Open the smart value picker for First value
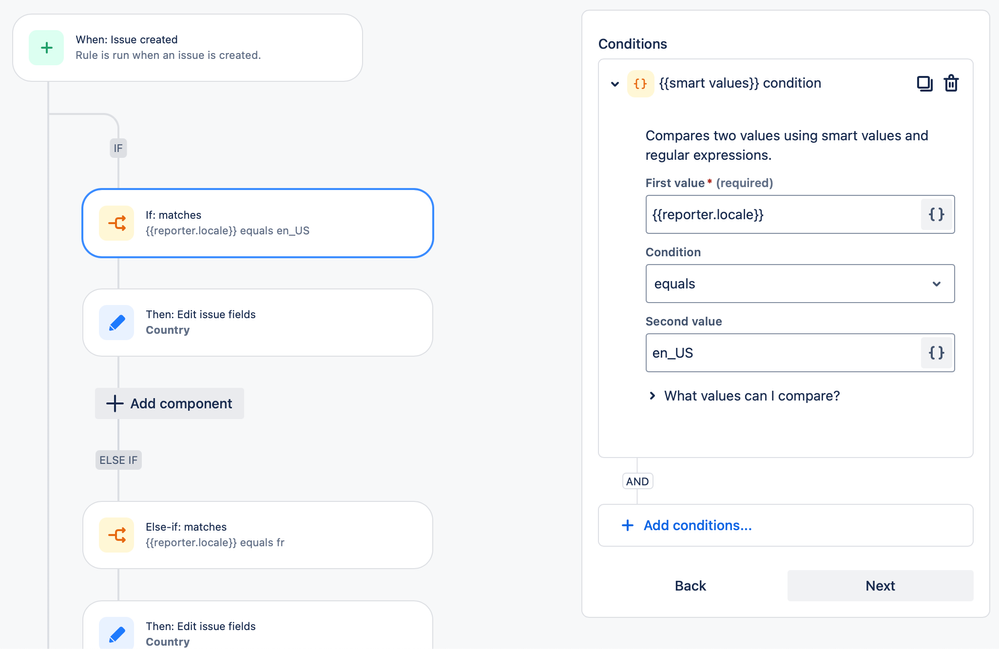Screen dimensions: 999x649 [937, 214]
